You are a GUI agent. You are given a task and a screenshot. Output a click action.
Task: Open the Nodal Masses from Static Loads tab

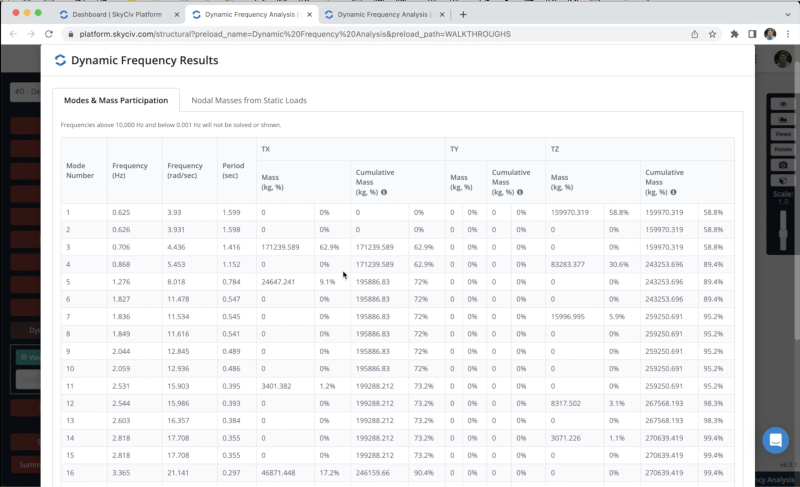click(249, 100)
